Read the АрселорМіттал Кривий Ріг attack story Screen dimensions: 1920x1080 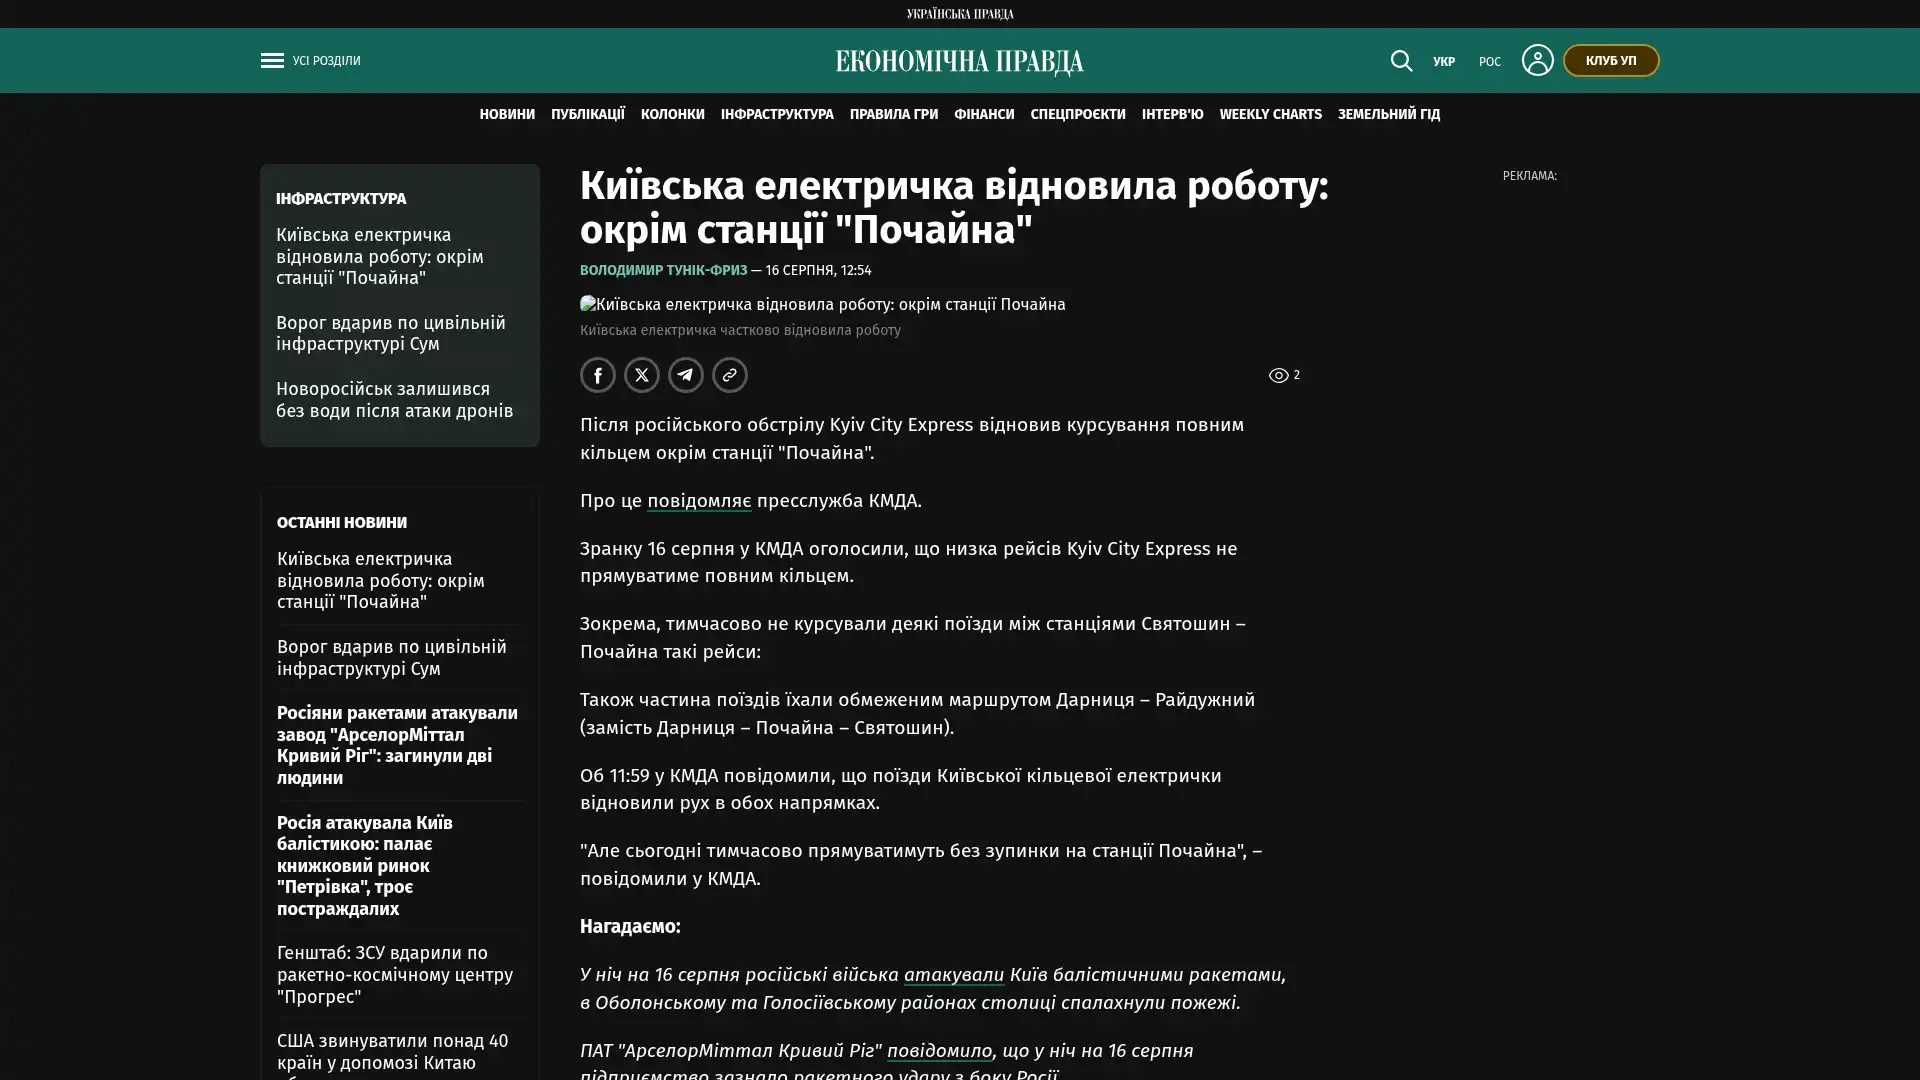pyautogui.click(x=397, y=745)
